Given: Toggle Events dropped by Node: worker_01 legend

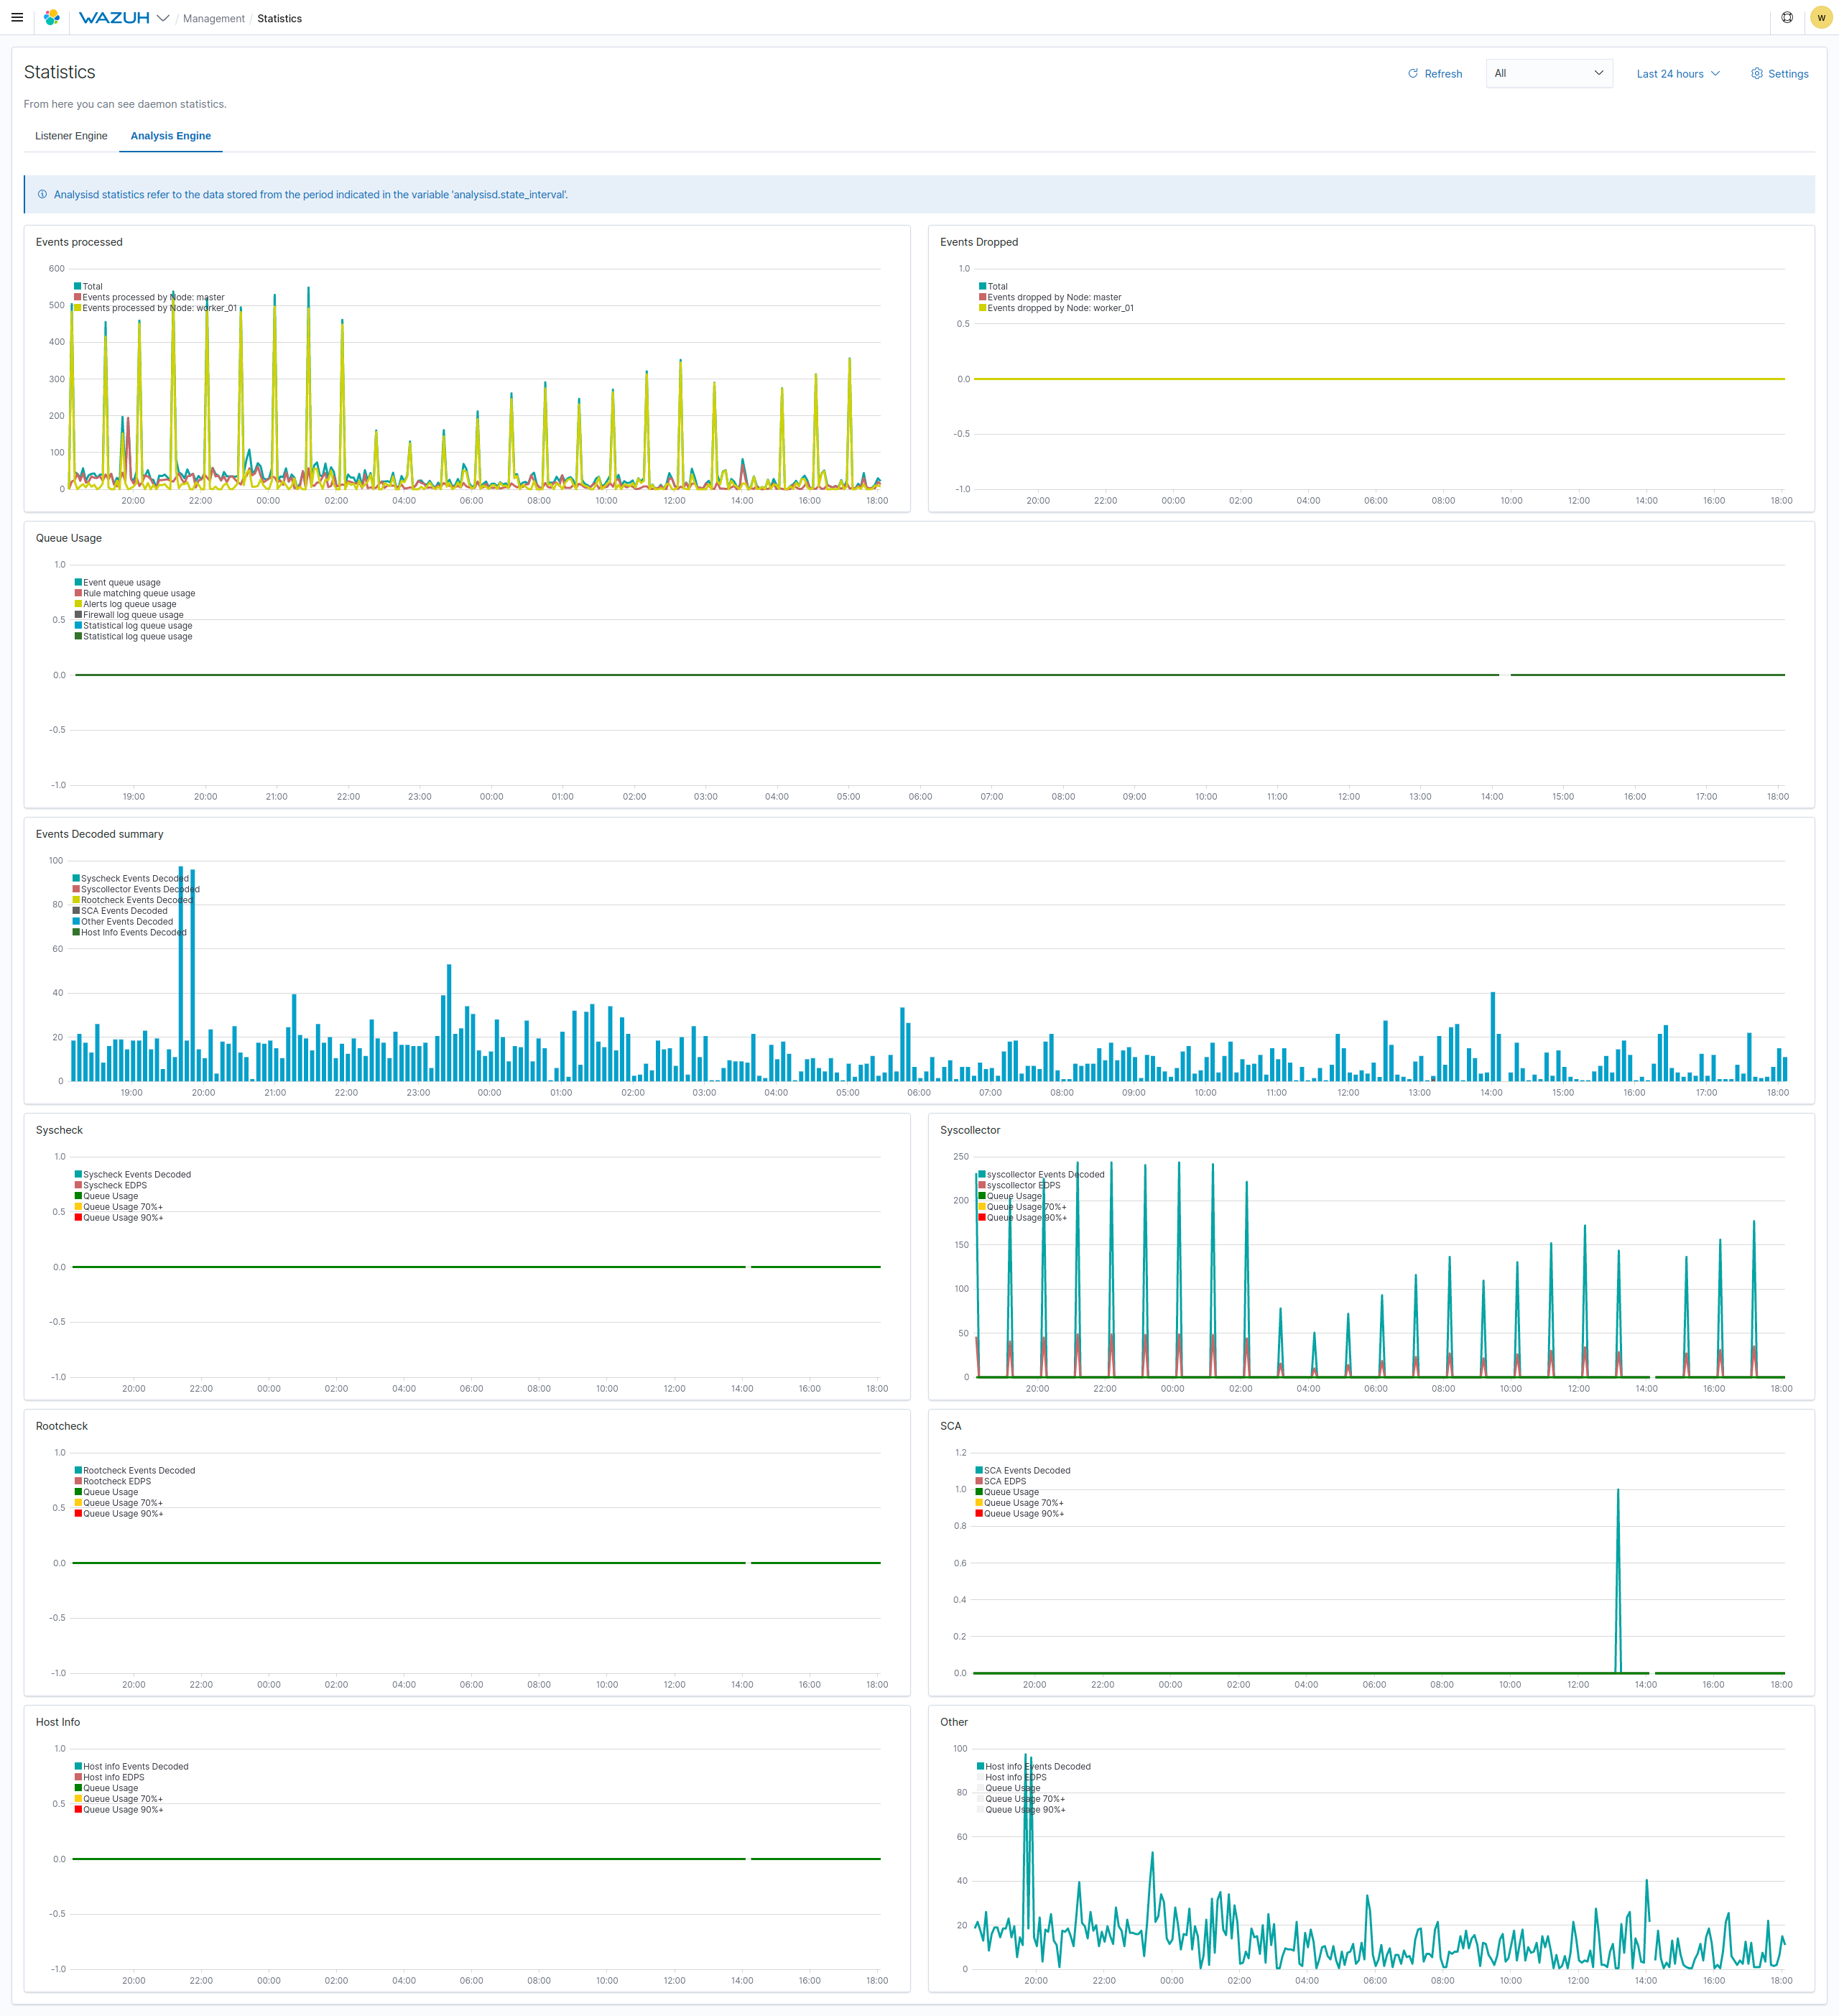Looking at the screenshot, I should point(1056,308).
